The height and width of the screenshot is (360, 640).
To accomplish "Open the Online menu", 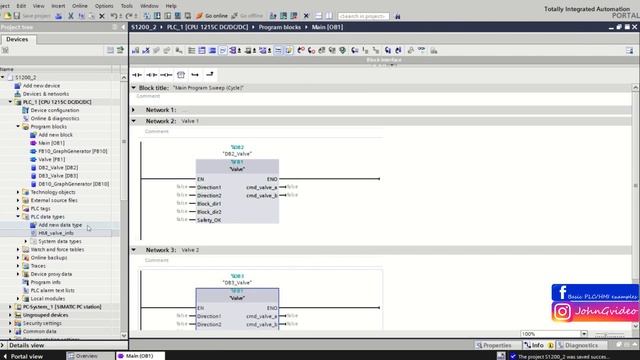I will click(80, 6).
